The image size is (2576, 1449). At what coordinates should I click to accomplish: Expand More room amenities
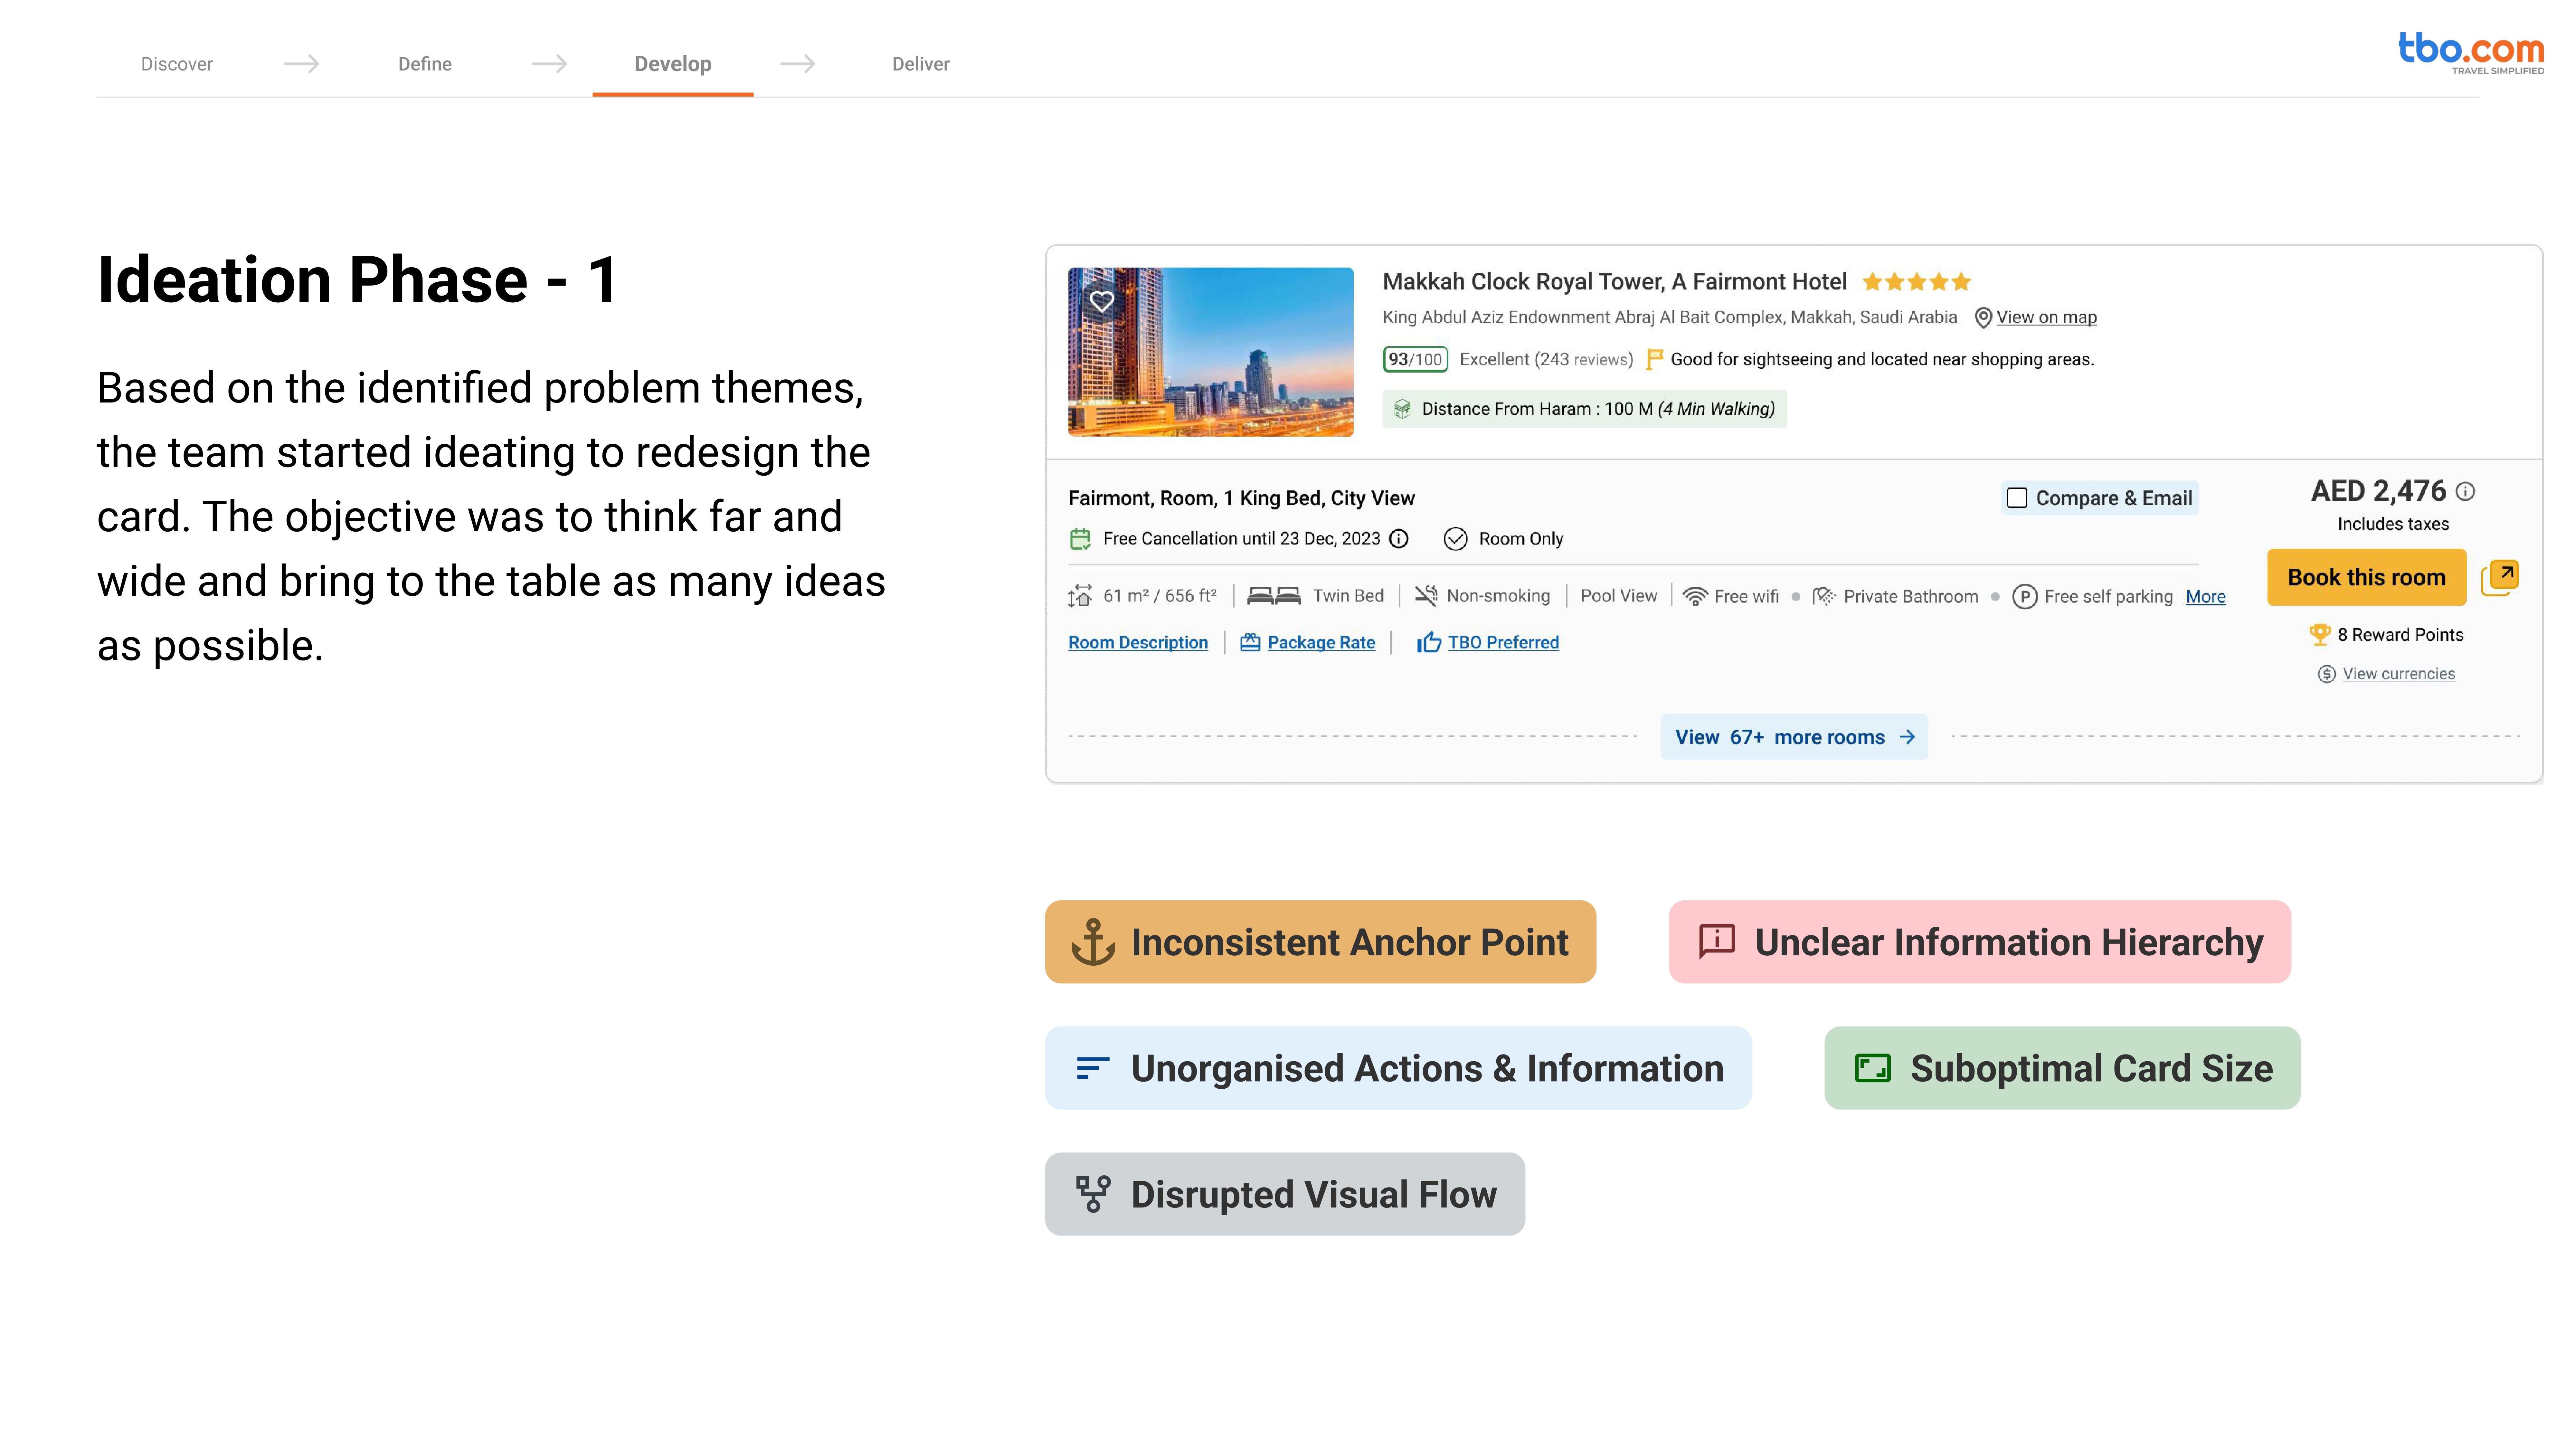[2205, 597]
